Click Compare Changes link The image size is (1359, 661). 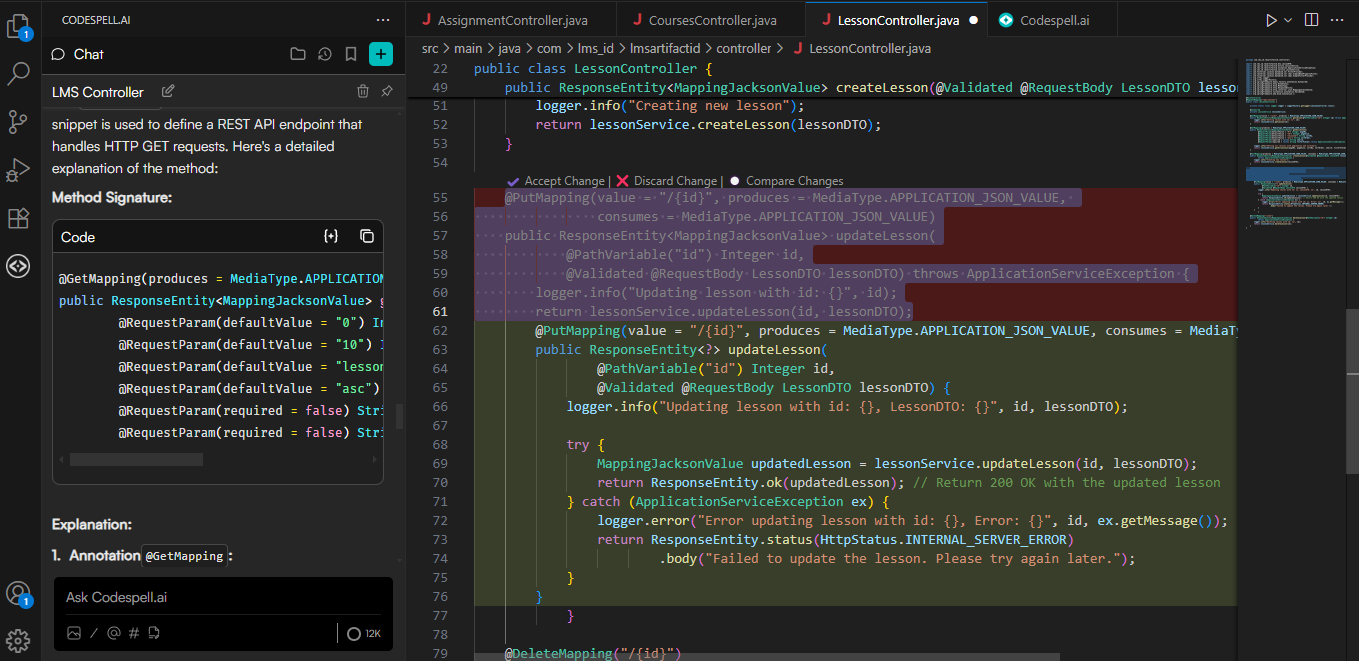point(786,181)
